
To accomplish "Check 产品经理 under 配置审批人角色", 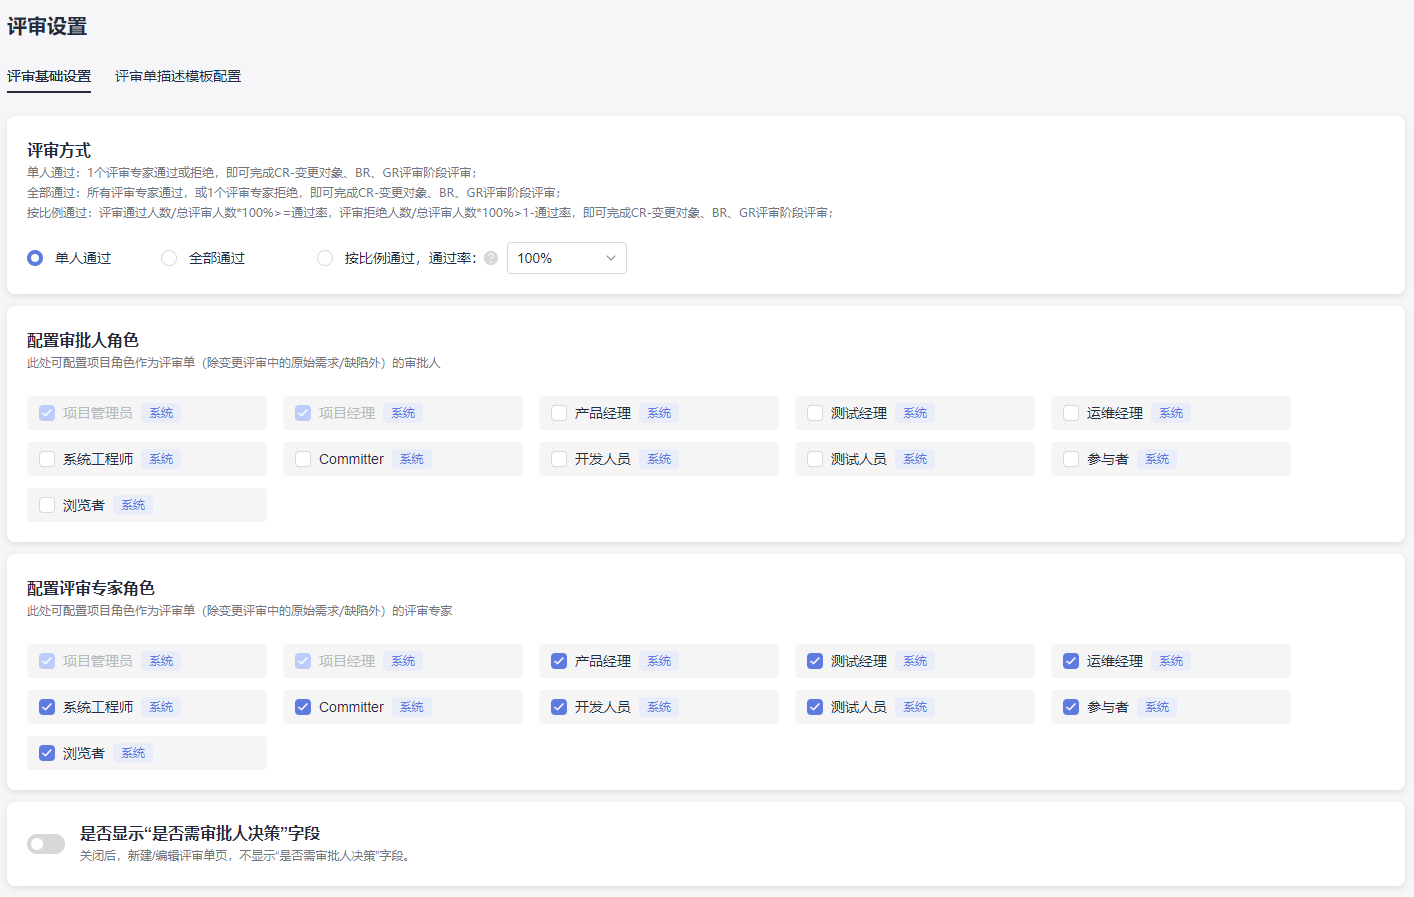I will pyautogui.click(x=559, y=413).
